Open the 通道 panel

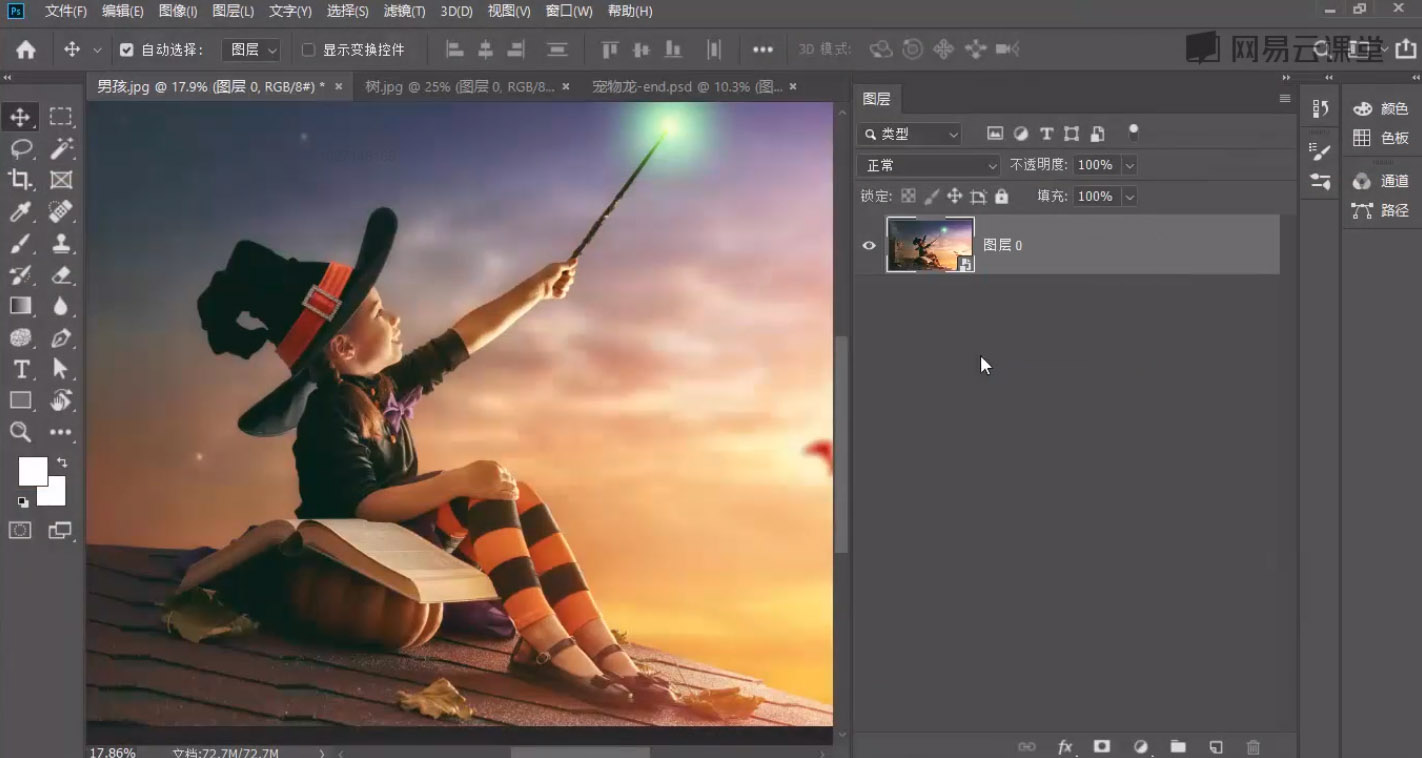pos(1381,181)
